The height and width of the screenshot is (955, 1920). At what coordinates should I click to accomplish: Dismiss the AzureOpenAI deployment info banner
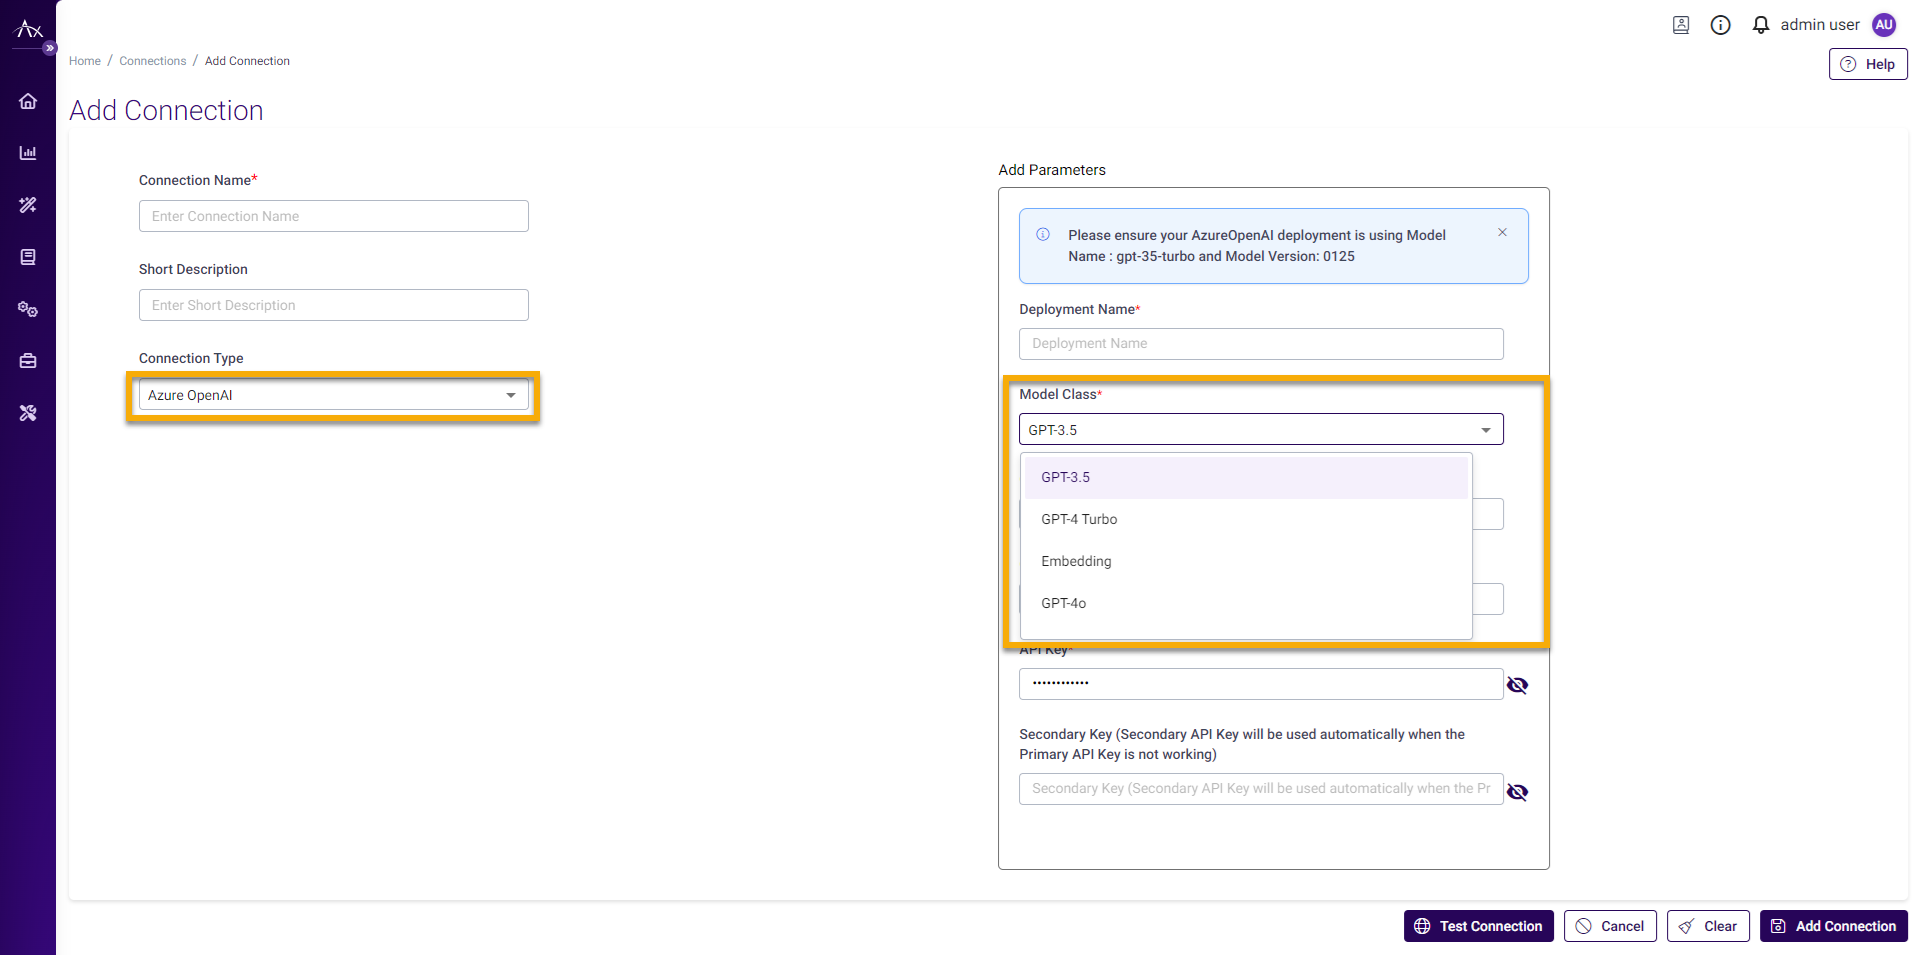coord(1501,232)
